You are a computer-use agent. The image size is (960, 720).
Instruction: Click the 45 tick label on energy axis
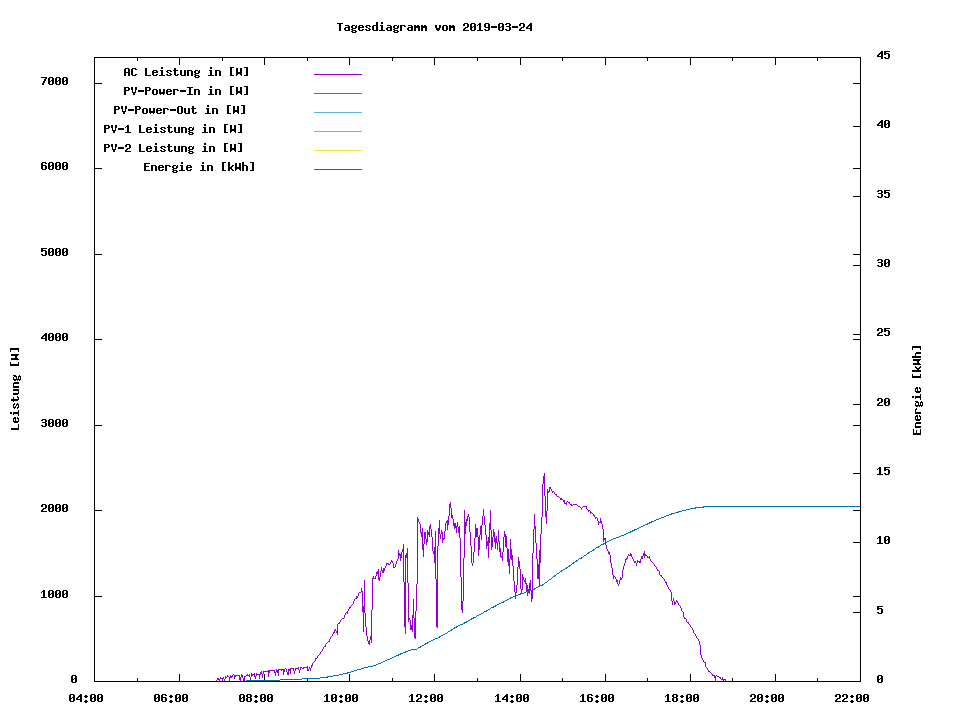tap(884, 55)
